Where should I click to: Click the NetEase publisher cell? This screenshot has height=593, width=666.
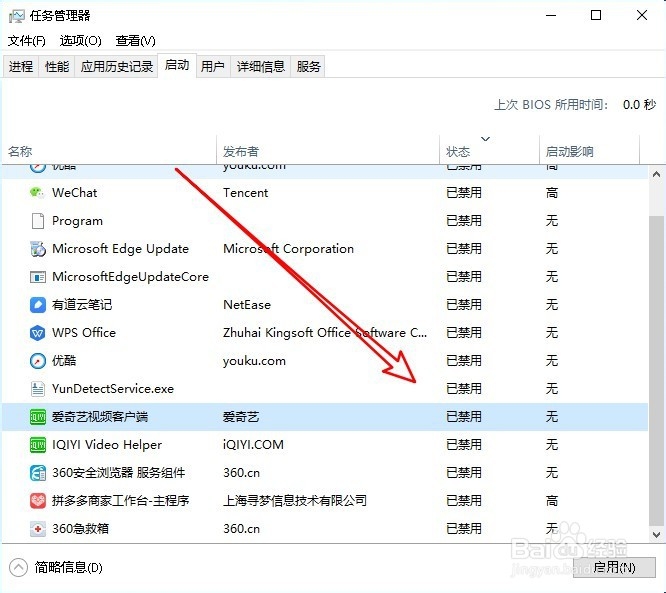247,305
